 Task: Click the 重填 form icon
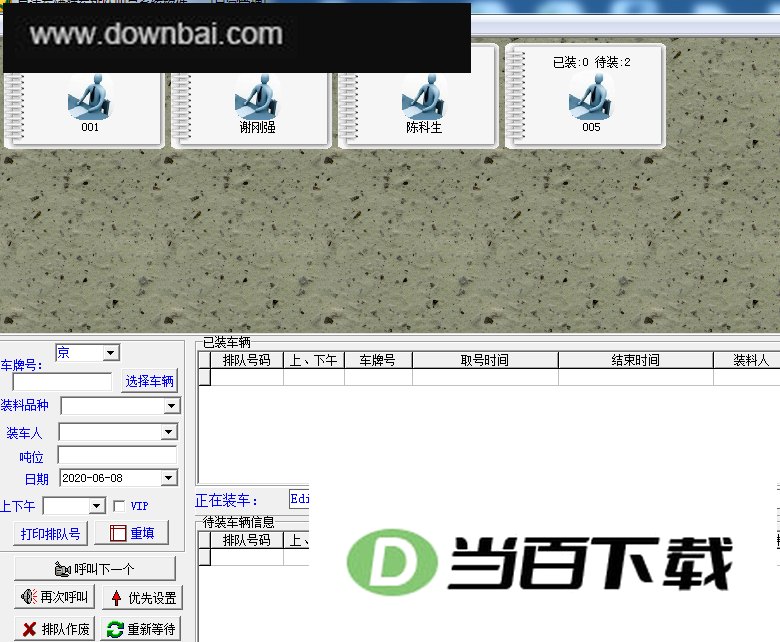click(x=118, y=533)
